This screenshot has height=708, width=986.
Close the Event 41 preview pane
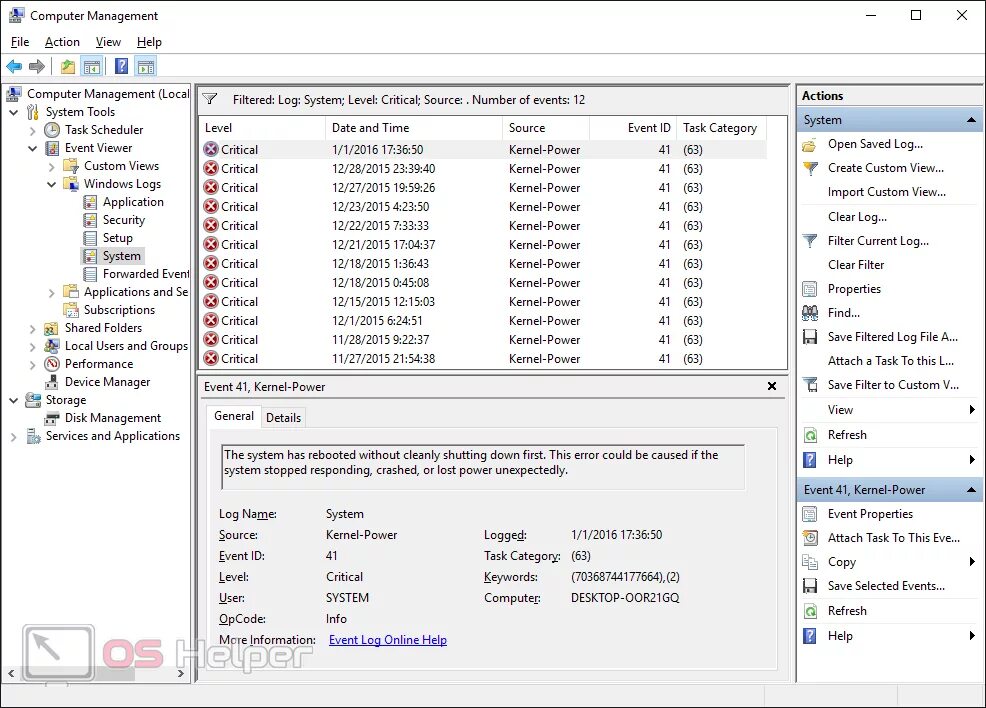772,386
